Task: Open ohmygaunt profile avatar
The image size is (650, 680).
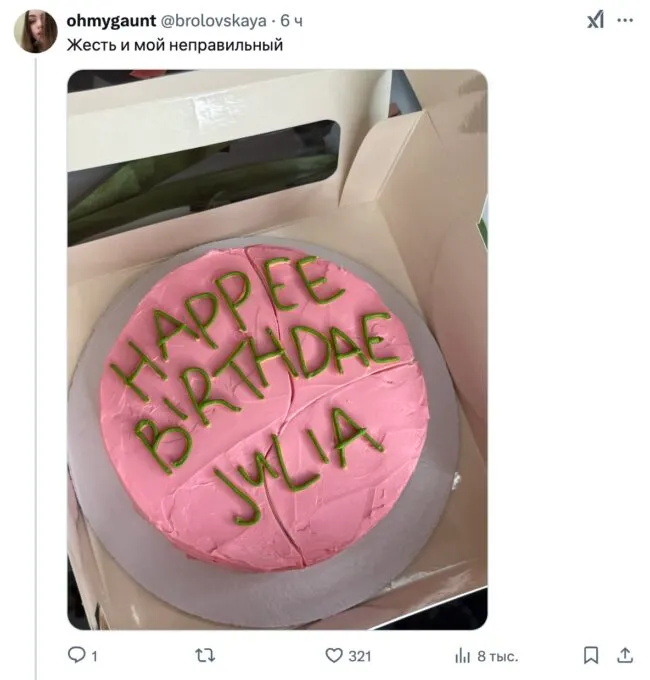Action: pyautogui.click(x=36, y=31)
